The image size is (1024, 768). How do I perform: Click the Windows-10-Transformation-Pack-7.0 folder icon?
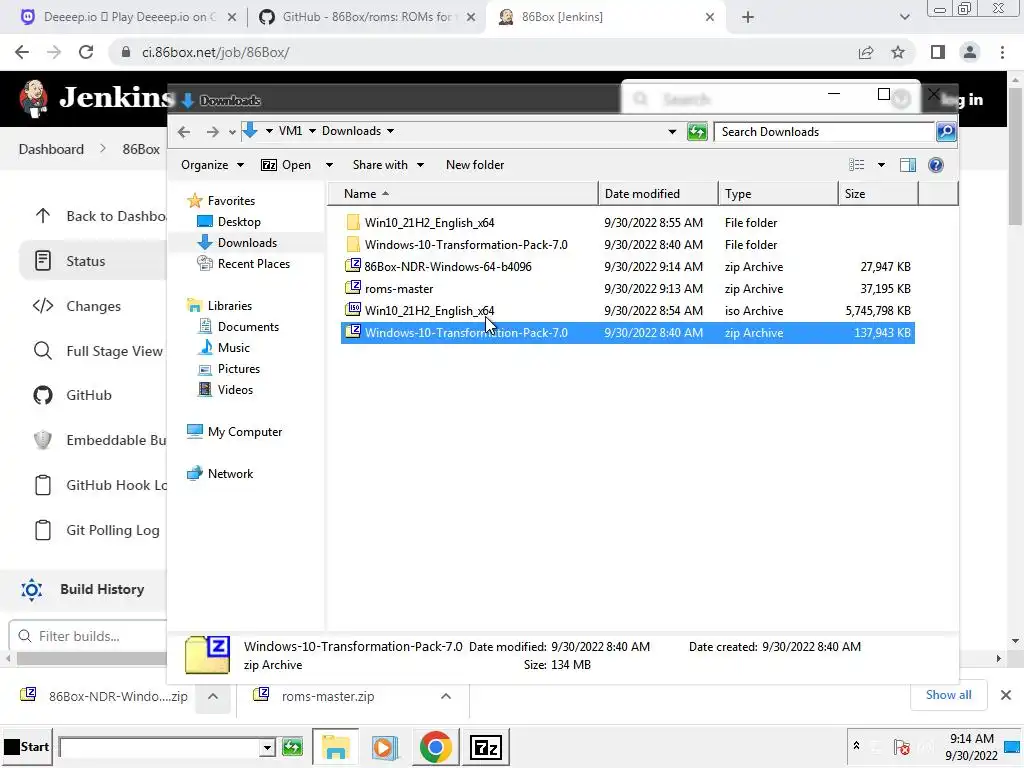(353, 244)
